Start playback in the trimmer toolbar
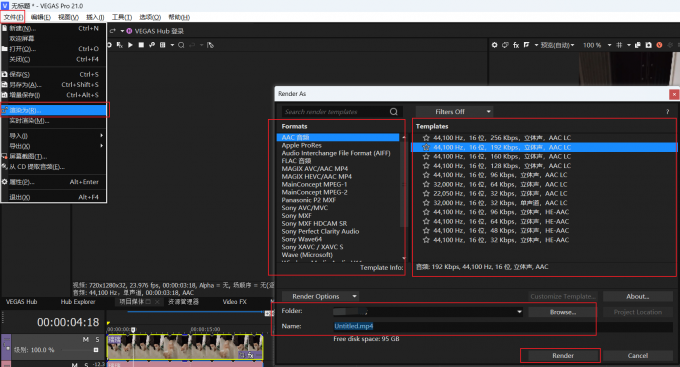Image resolution: width=680 pixels, height=367 pixels. coord(130,45)
